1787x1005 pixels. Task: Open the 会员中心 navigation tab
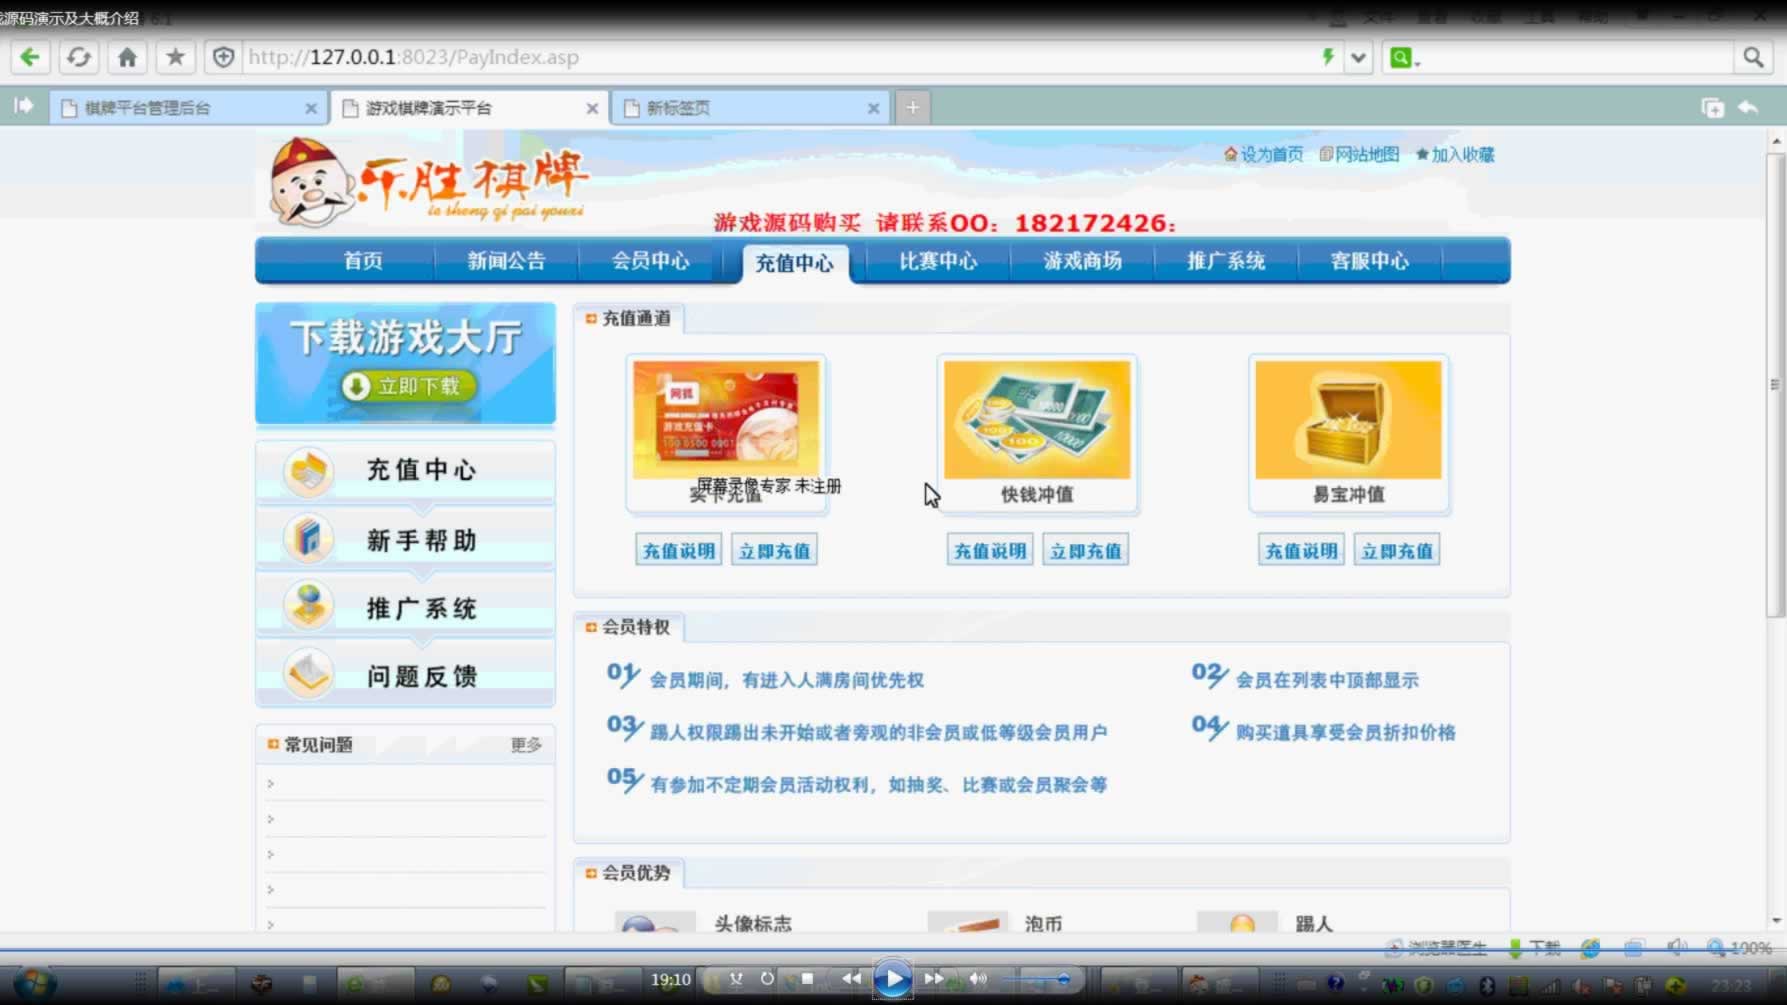click(650, 261)
